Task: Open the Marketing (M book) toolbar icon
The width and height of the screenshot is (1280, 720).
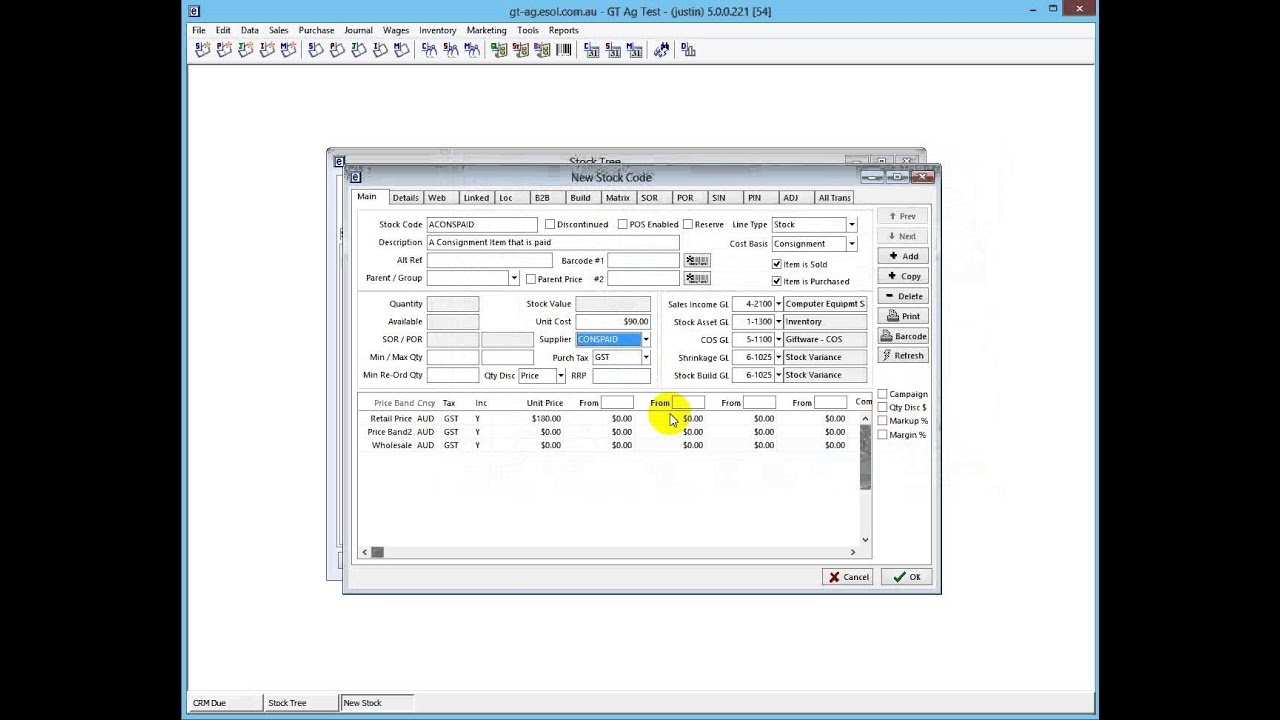Action: pos(401,49)
